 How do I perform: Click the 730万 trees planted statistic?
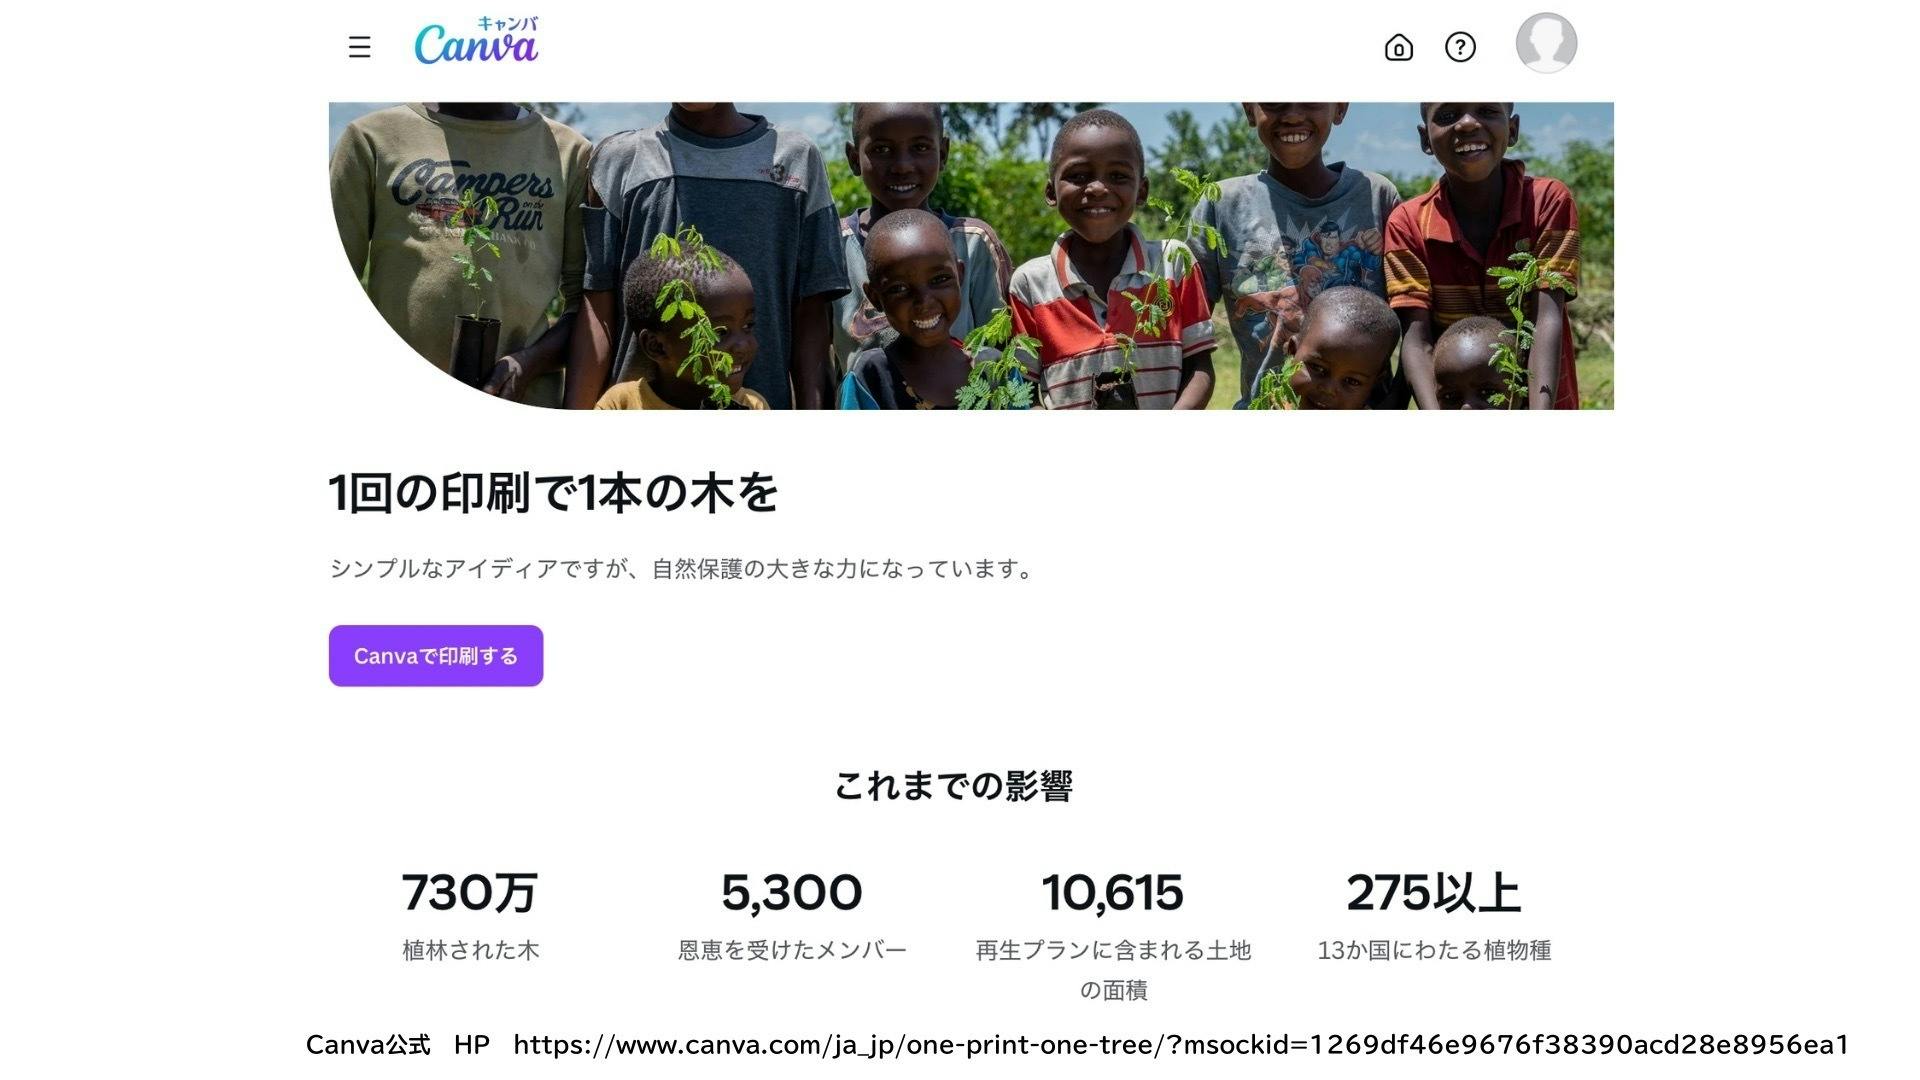tap(470, 893)
